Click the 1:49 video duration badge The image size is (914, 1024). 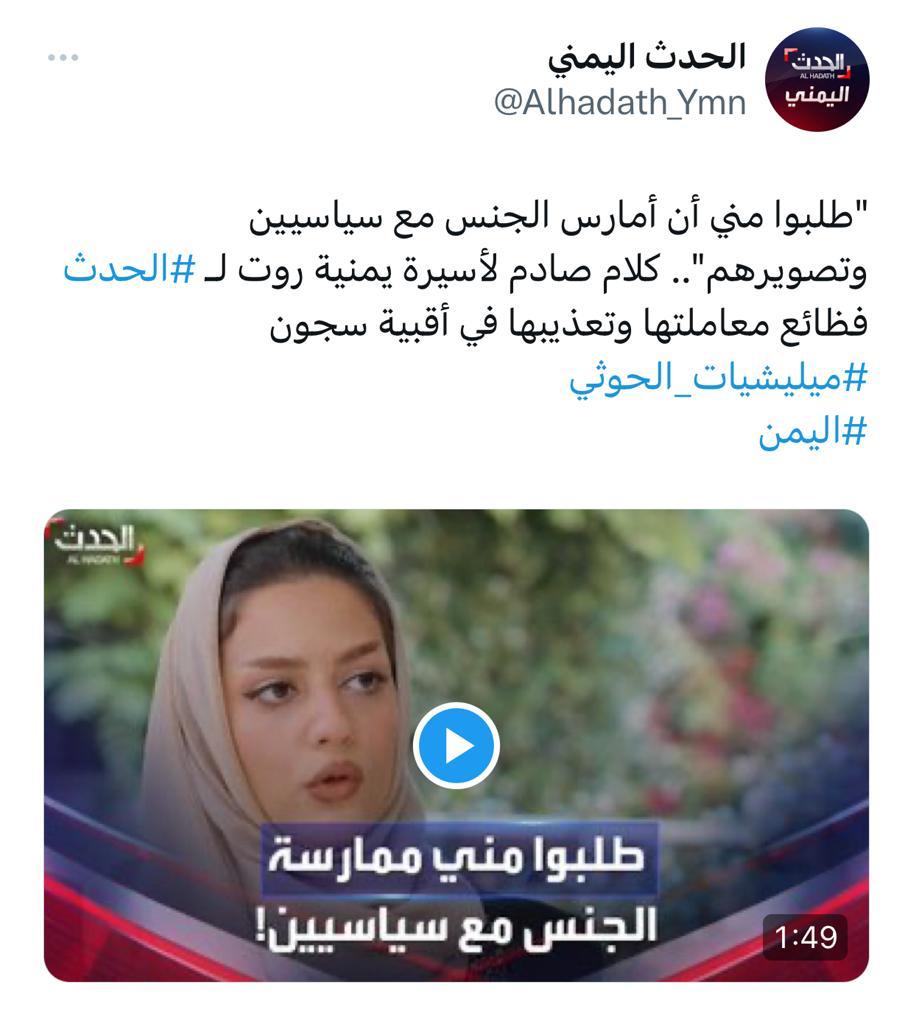805,937
